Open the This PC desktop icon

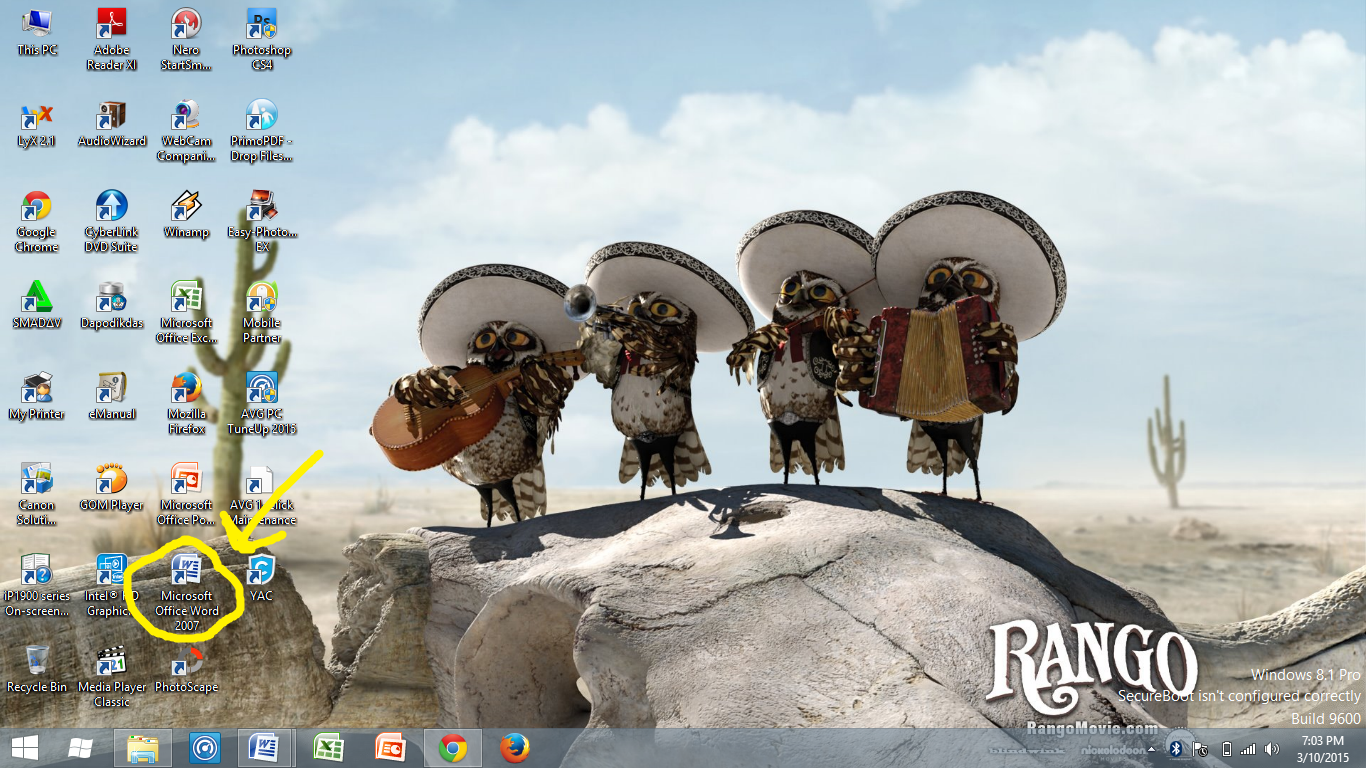37,33
